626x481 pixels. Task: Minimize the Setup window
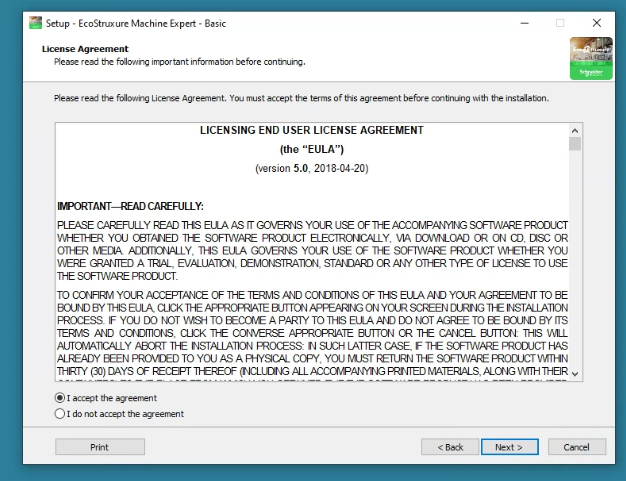point(525,23)
